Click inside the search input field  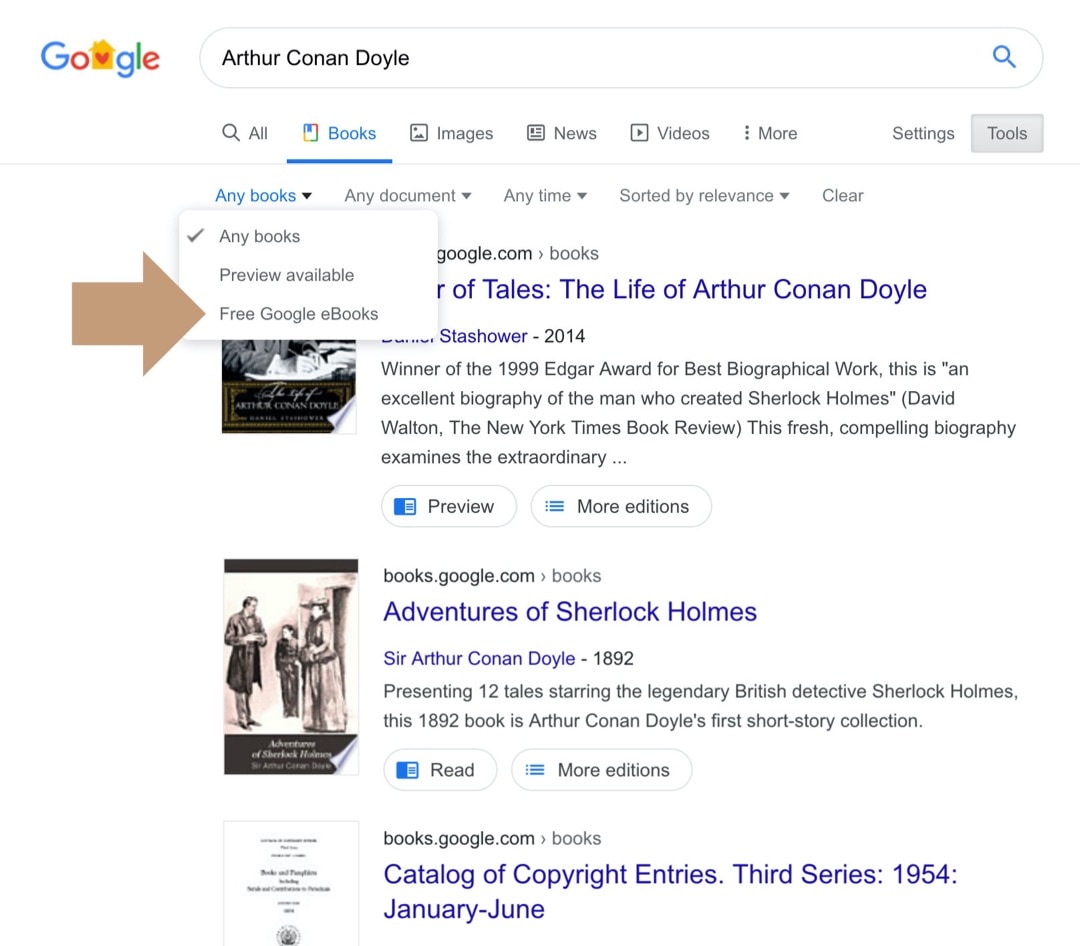click(x=500, y=57)
